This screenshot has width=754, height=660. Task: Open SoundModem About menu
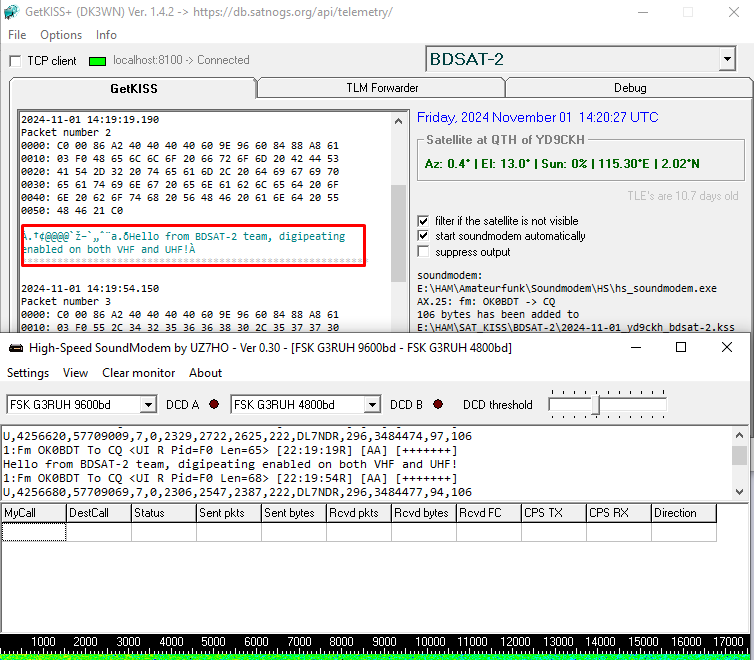pyautogui.click(x=205, y=373)
